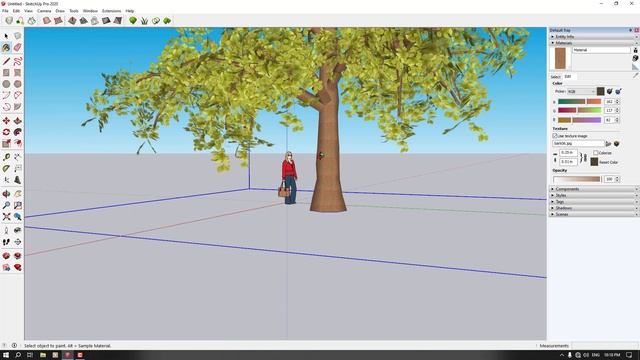Click the current material preview thumbnail
Screen dimensions: 640x360
tap(560, 58)
